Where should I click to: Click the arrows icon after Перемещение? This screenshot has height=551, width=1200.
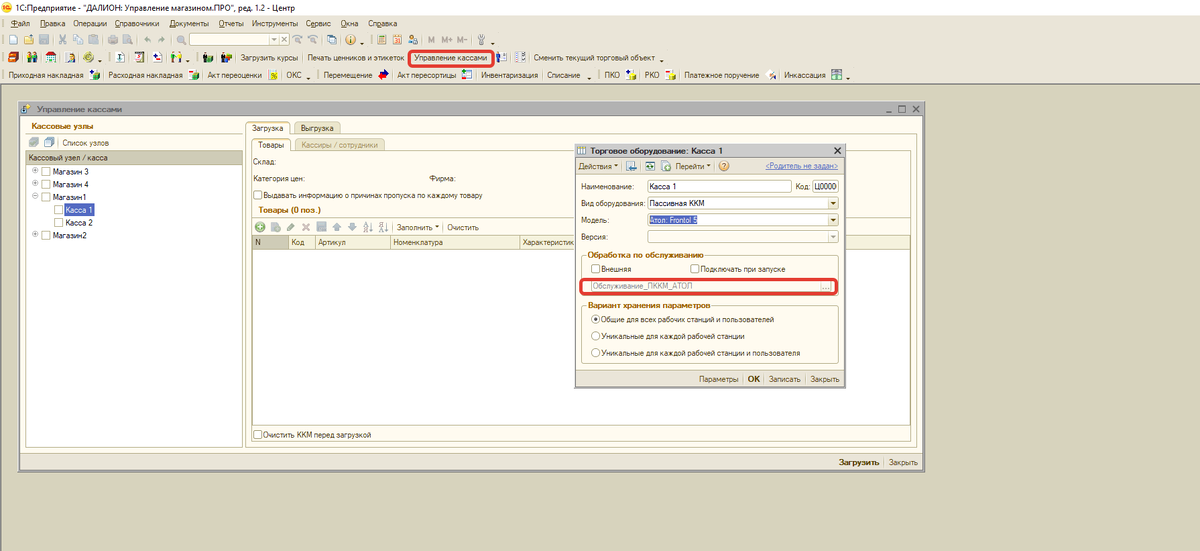point(382,75)
